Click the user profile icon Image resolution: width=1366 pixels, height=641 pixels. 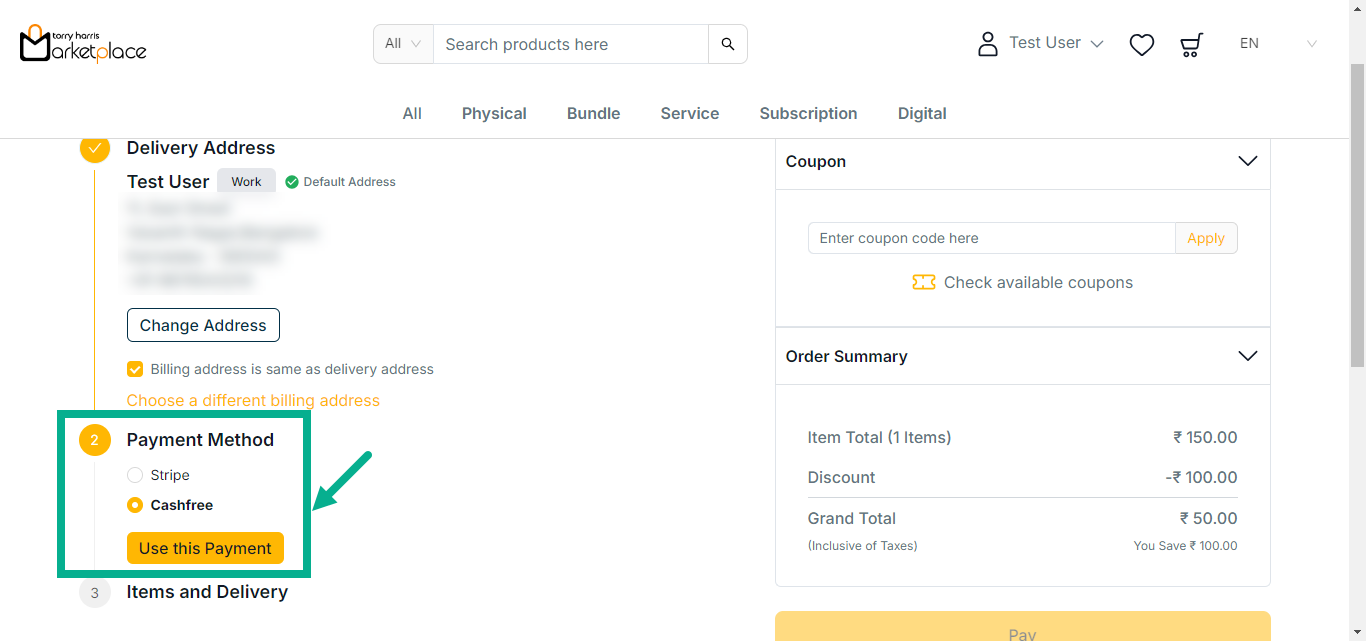tap(988, 44)
